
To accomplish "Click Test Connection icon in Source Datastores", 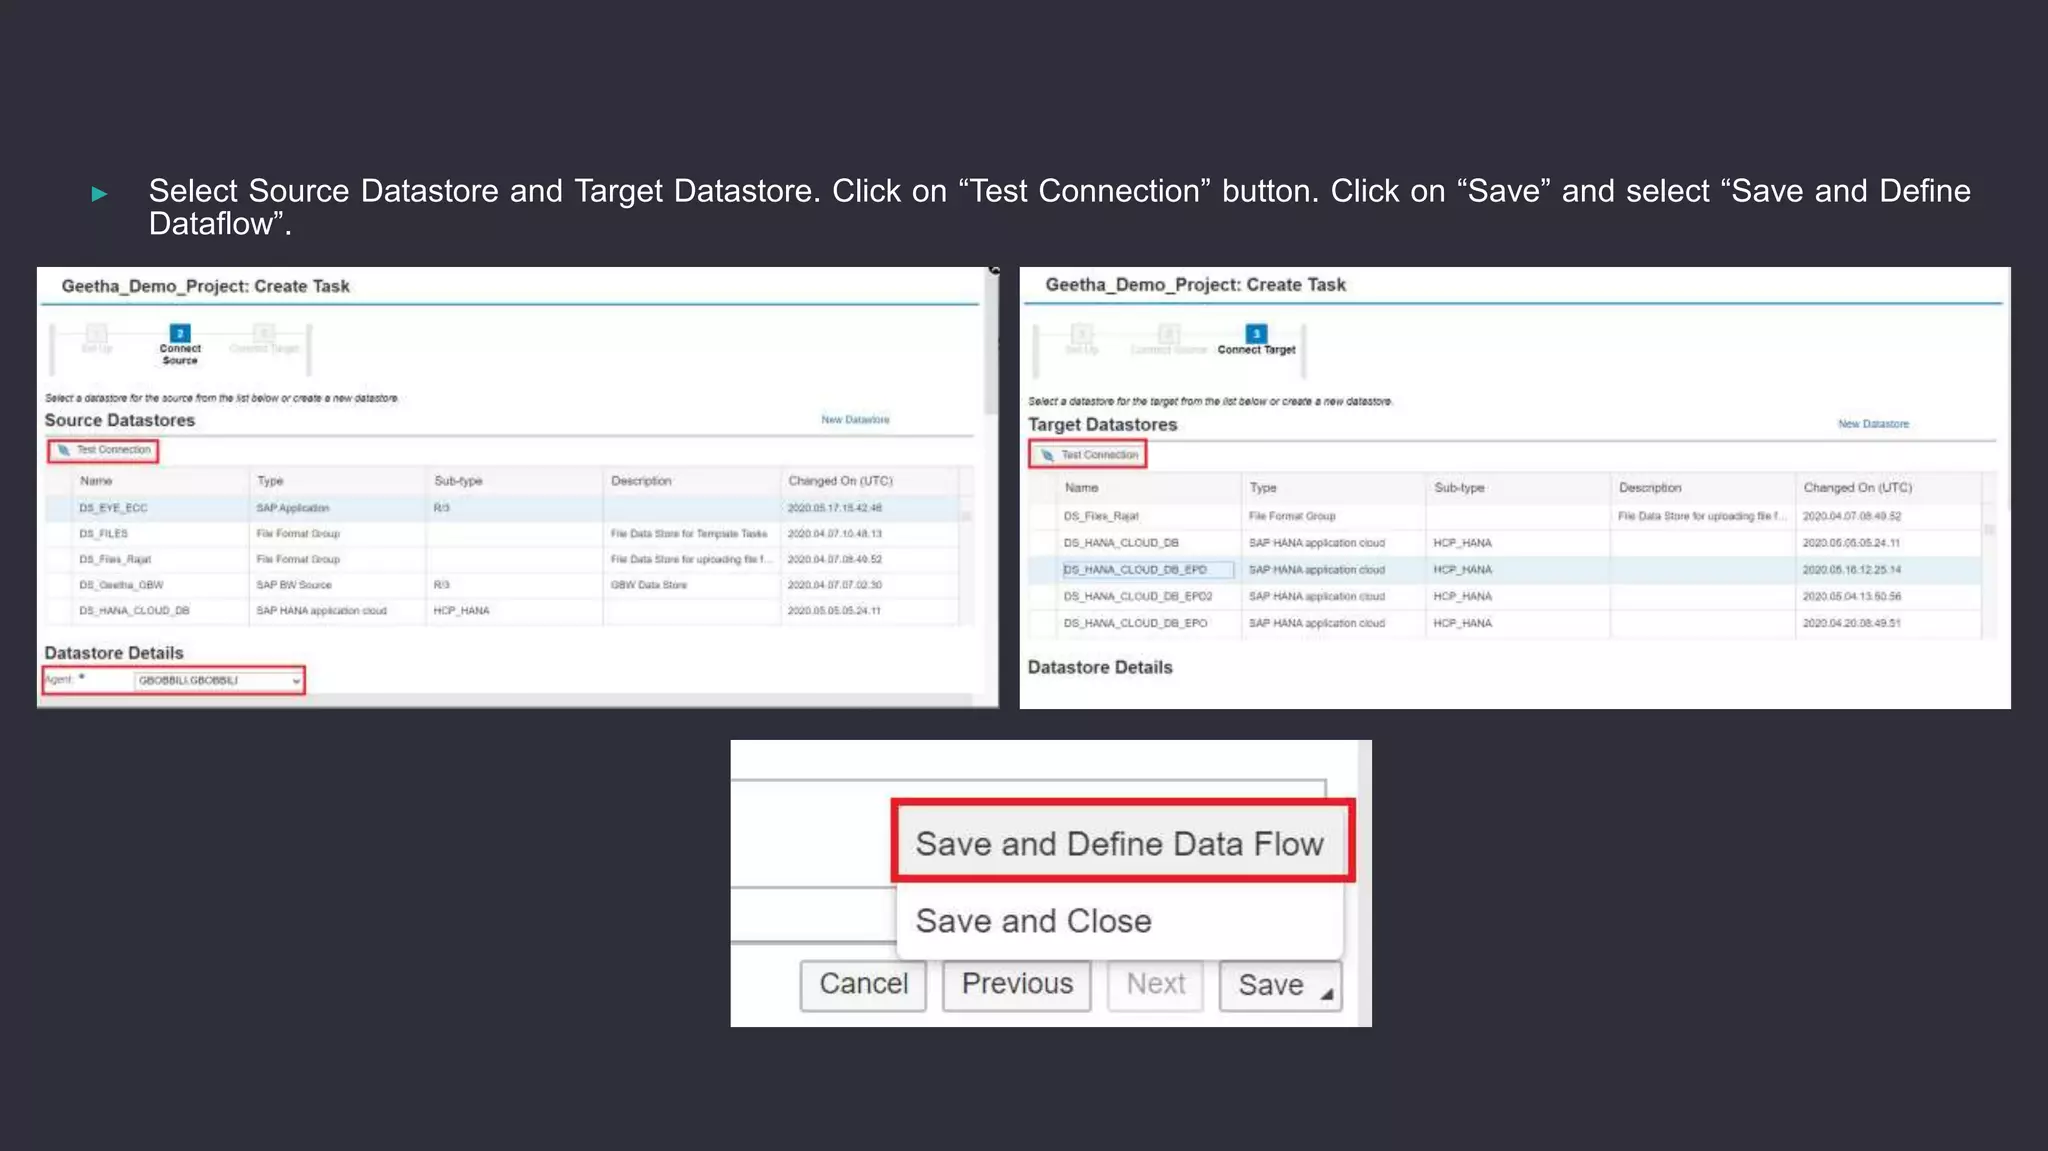I will pyautogui.click(x=64, y=450).
